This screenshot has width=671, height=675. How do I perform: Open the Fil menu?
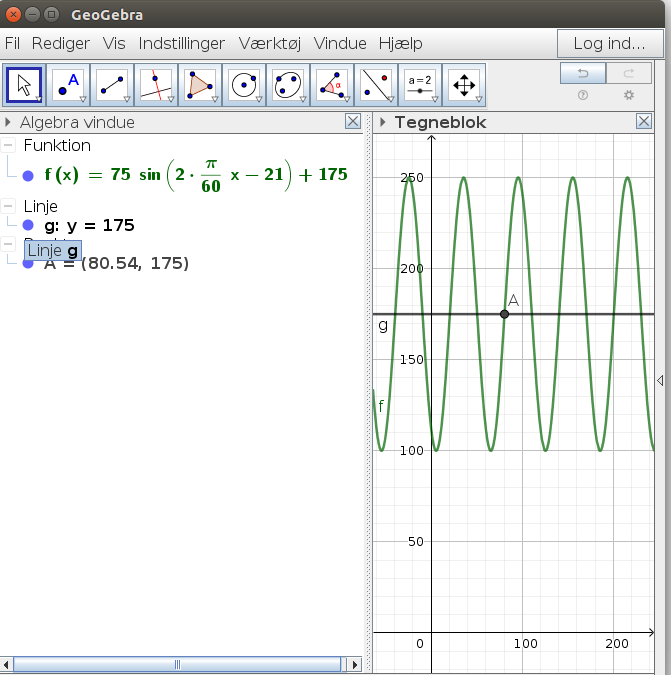tap(12, 43)
